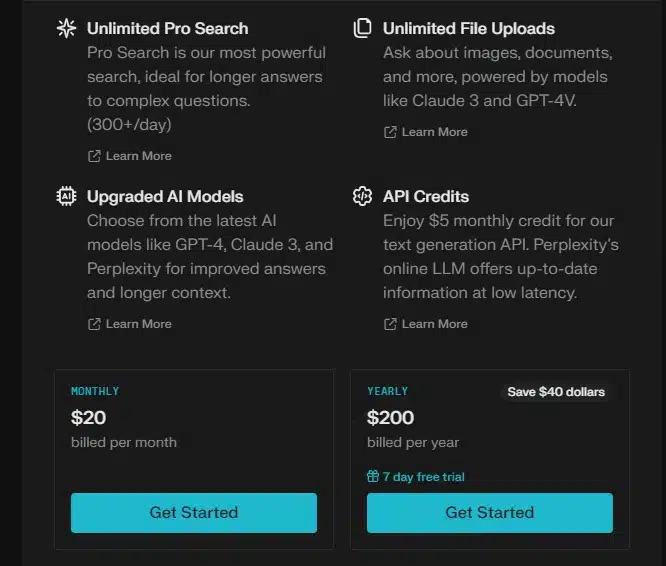Click the 7 day free trial text
Screen dimensions: 666x566
click(423, 477)
